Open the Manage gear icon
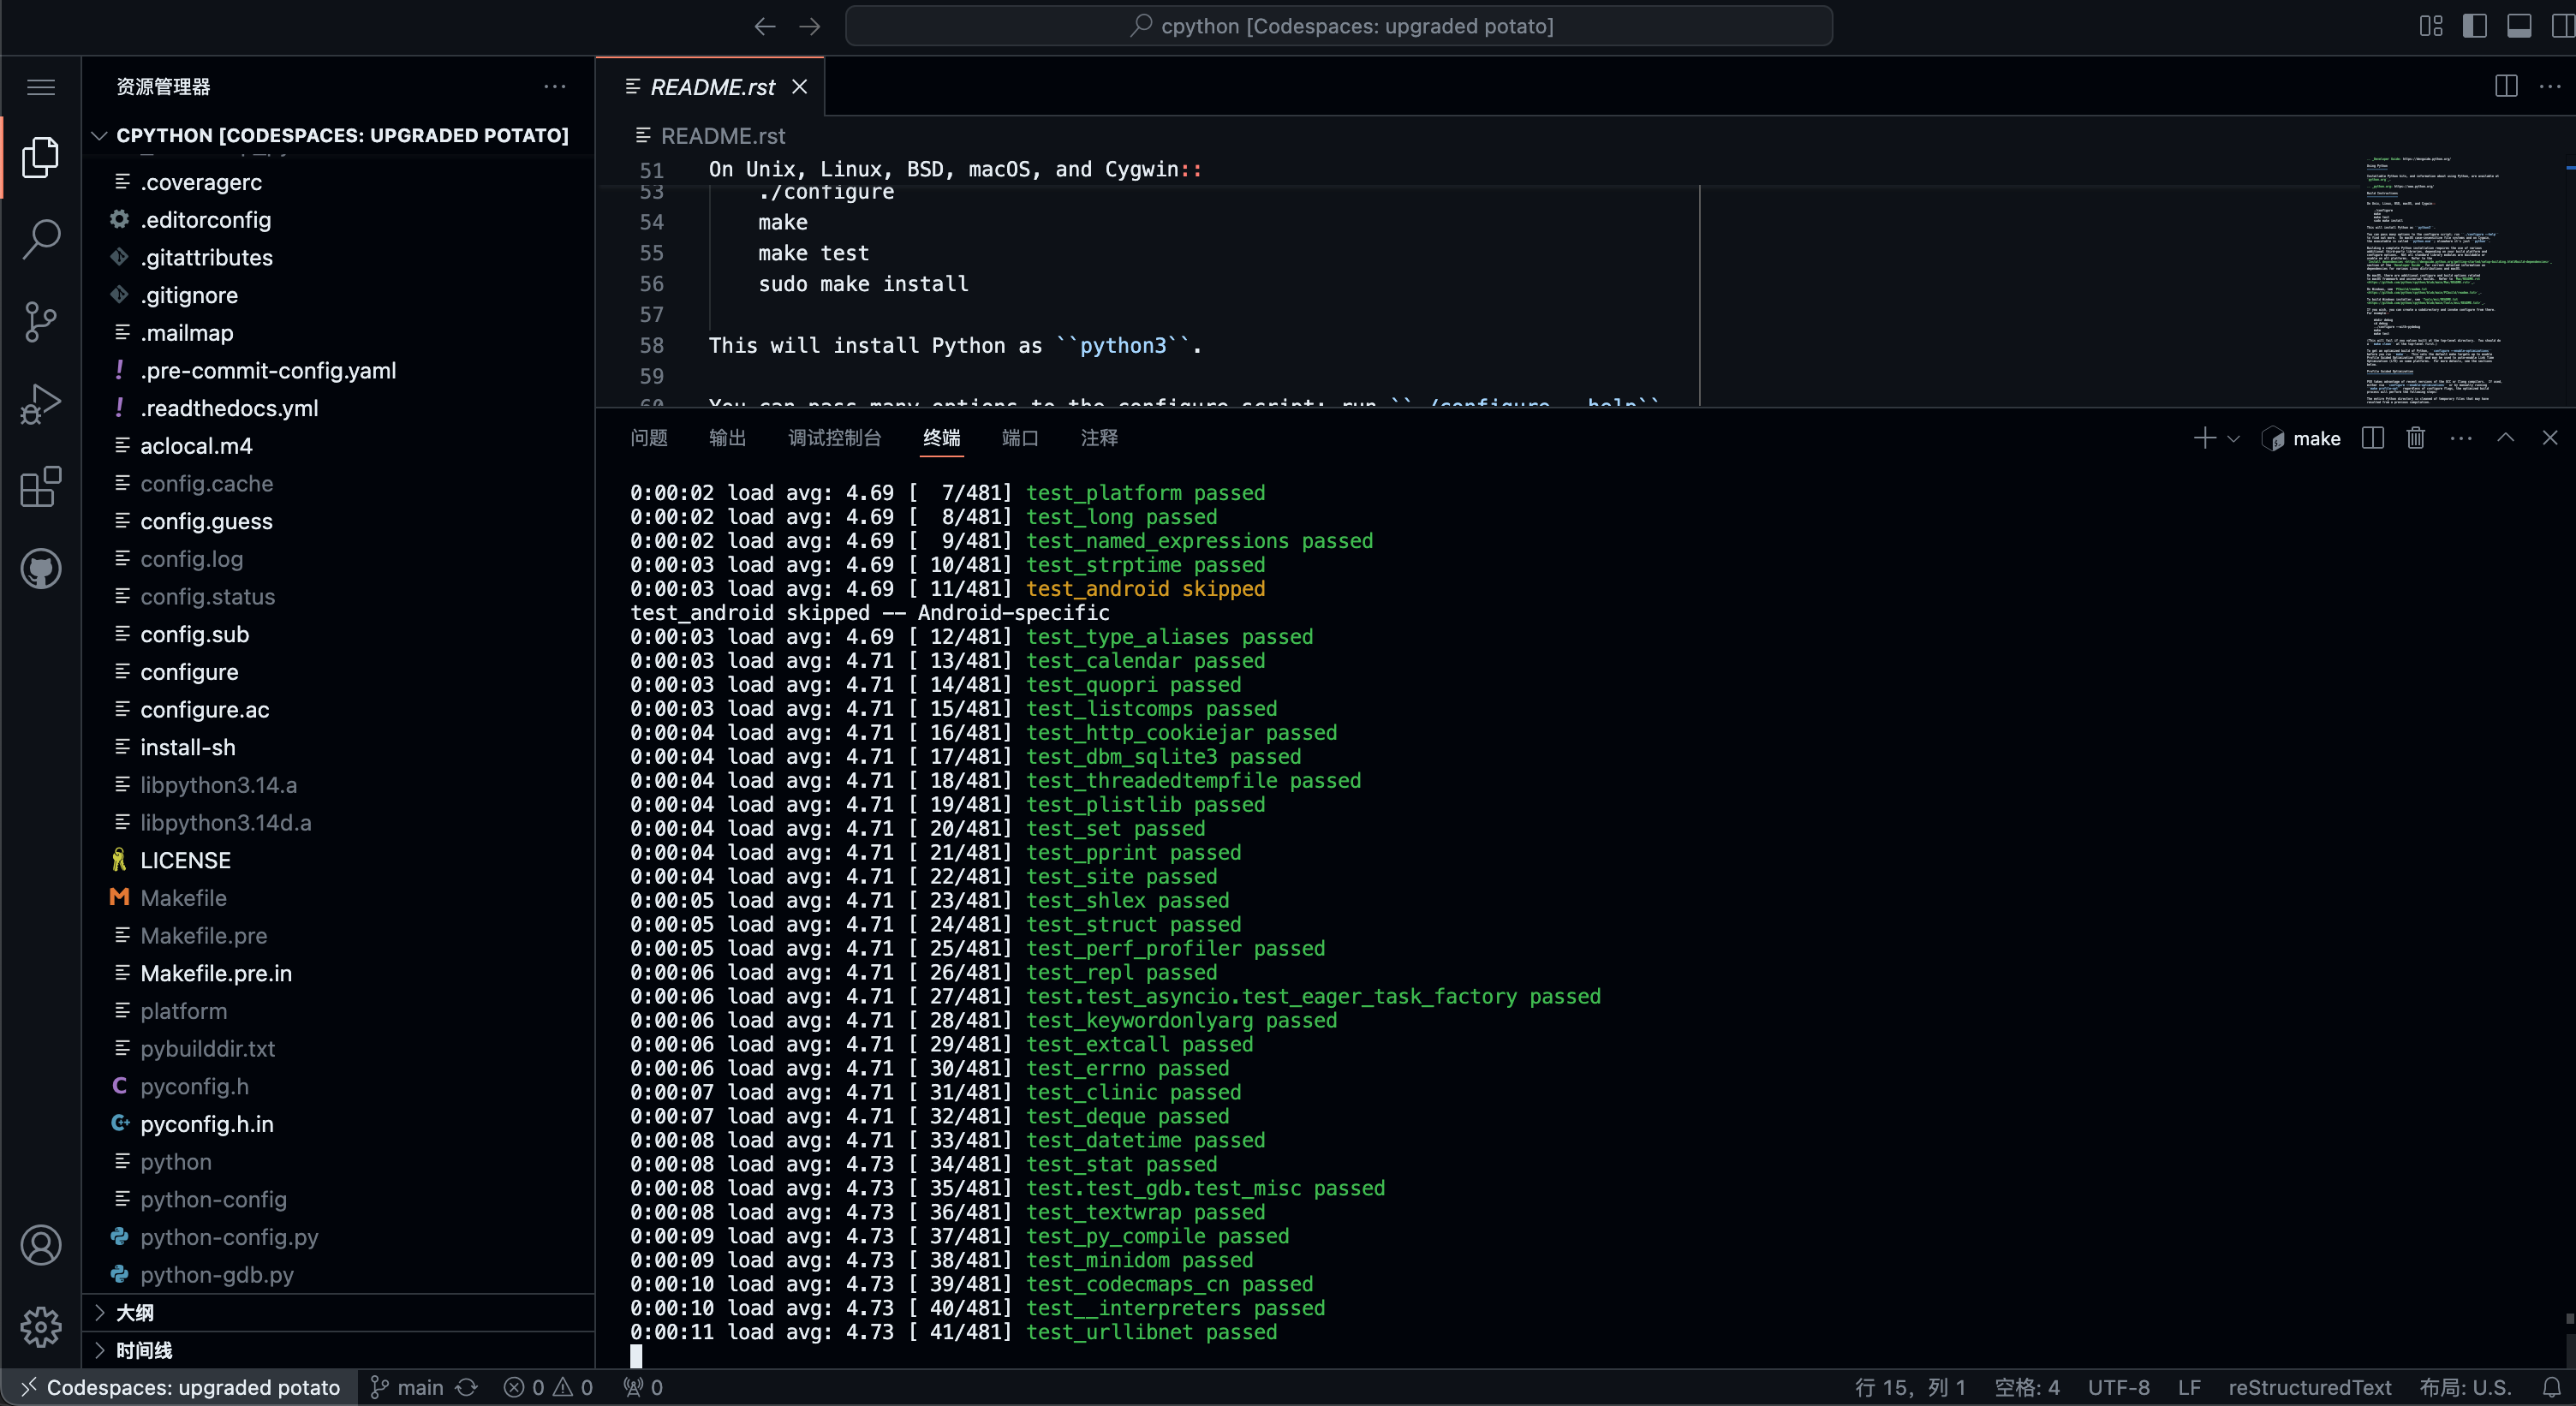Screen dimensions: 2576x1406 point(41,1327)
